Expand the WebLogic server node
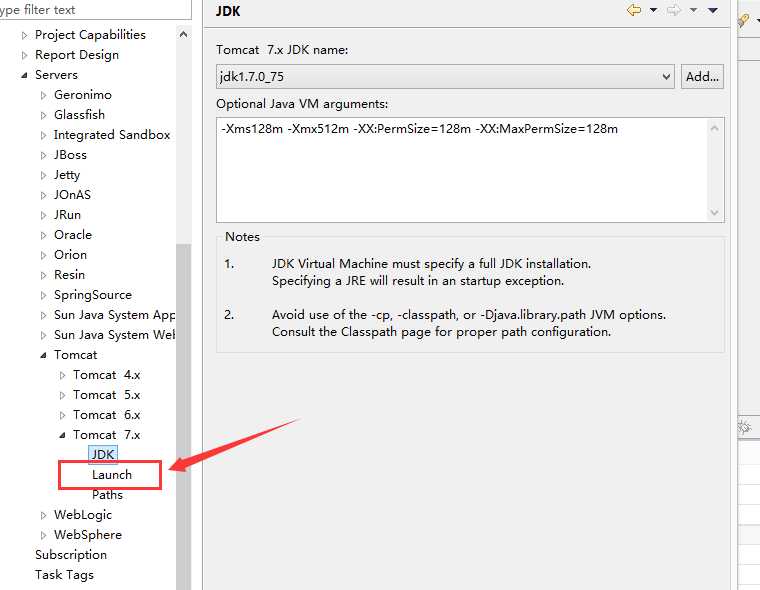Screen dimensions: 760x590 44,515
